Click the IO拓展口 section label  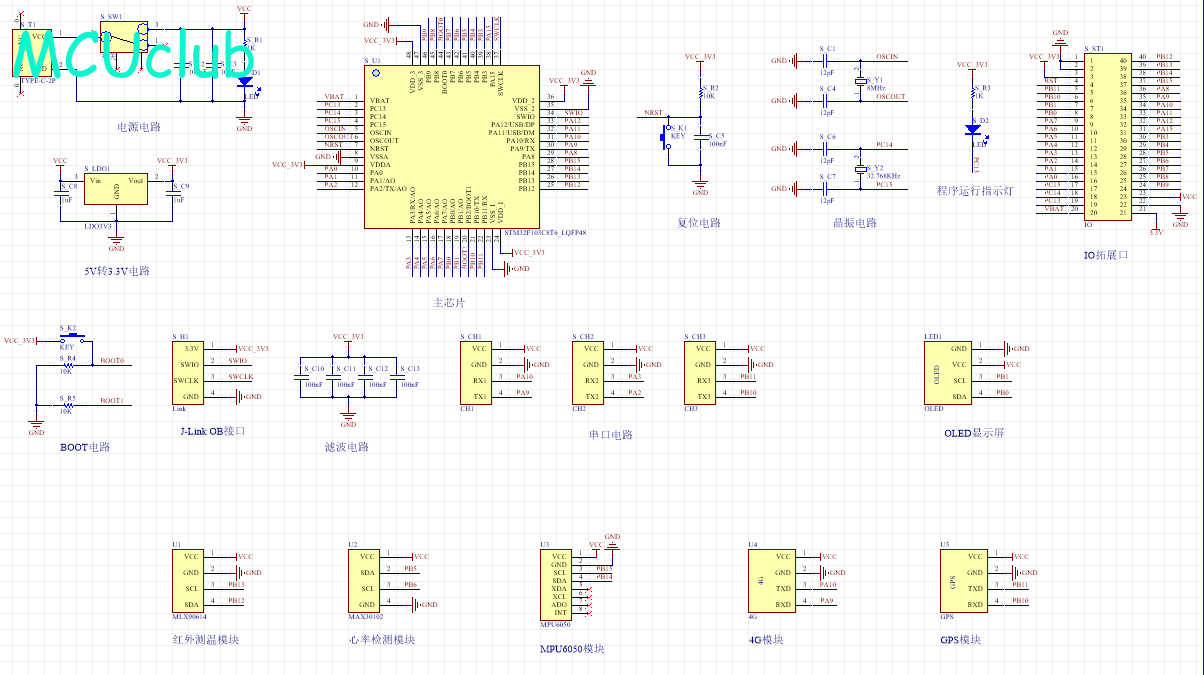1106,255
